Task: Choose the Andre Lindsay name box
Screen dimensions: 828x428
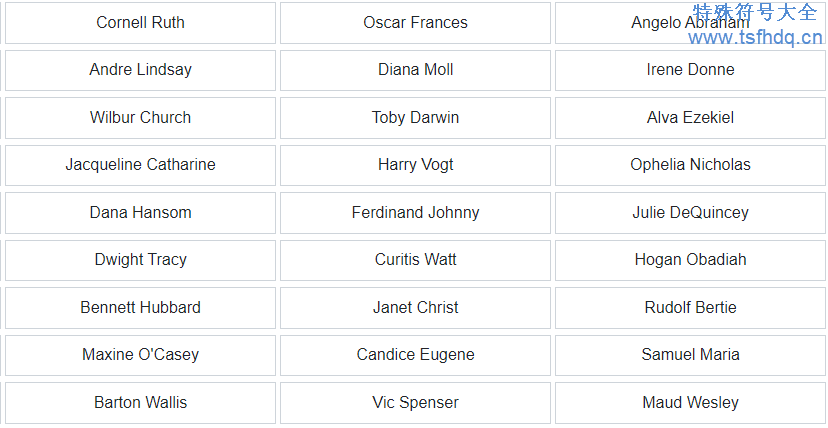Action: 140,70
